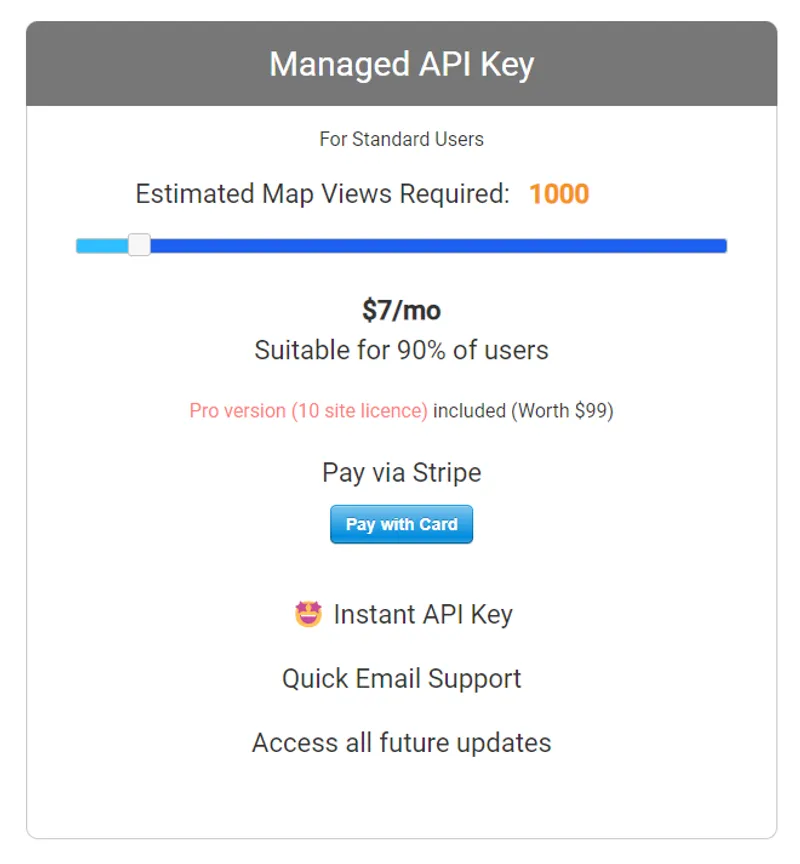Select the Access all future updates text
The width and height of the screenshot is (800, 864).
click(x=400, y=742)
